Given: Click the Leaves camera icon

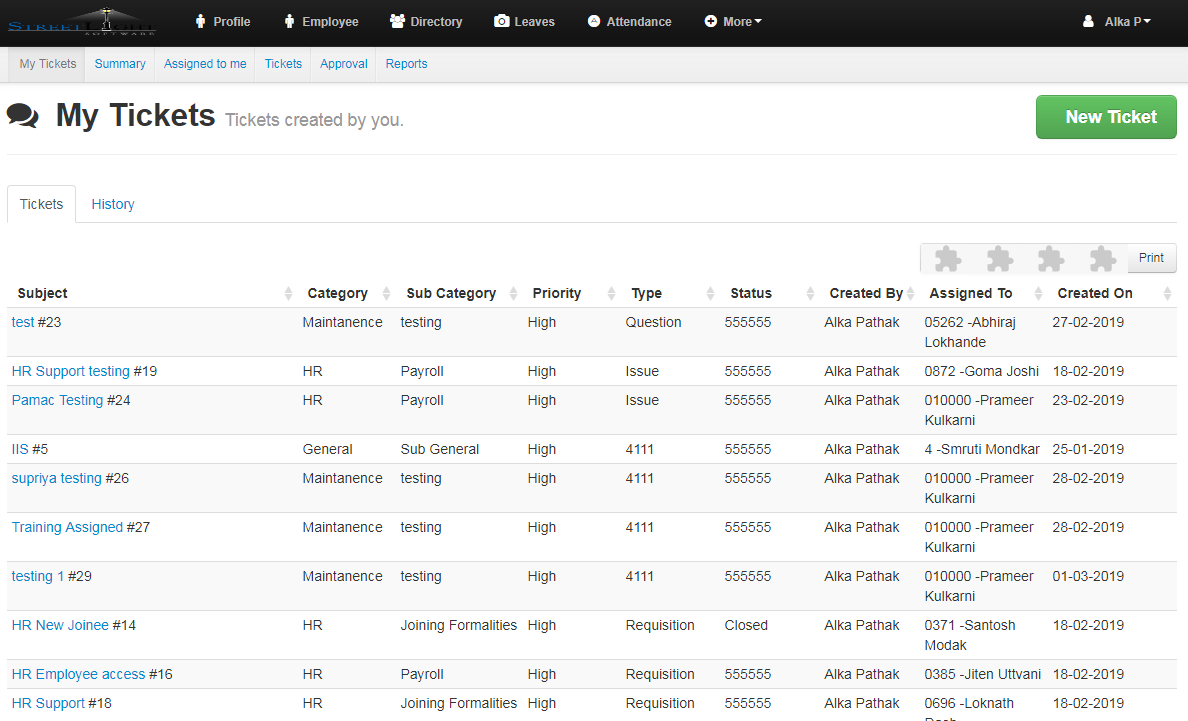Looking at the screenshot, I should (502, 21).
